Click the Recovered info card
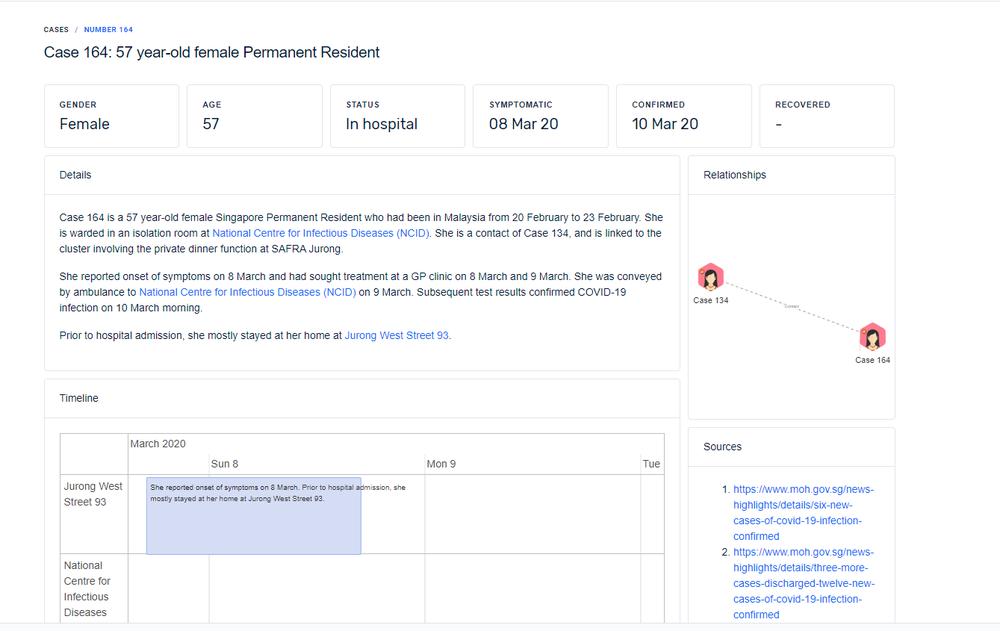This screenshot has width=1000, height=631. click(x=827, y=116)
